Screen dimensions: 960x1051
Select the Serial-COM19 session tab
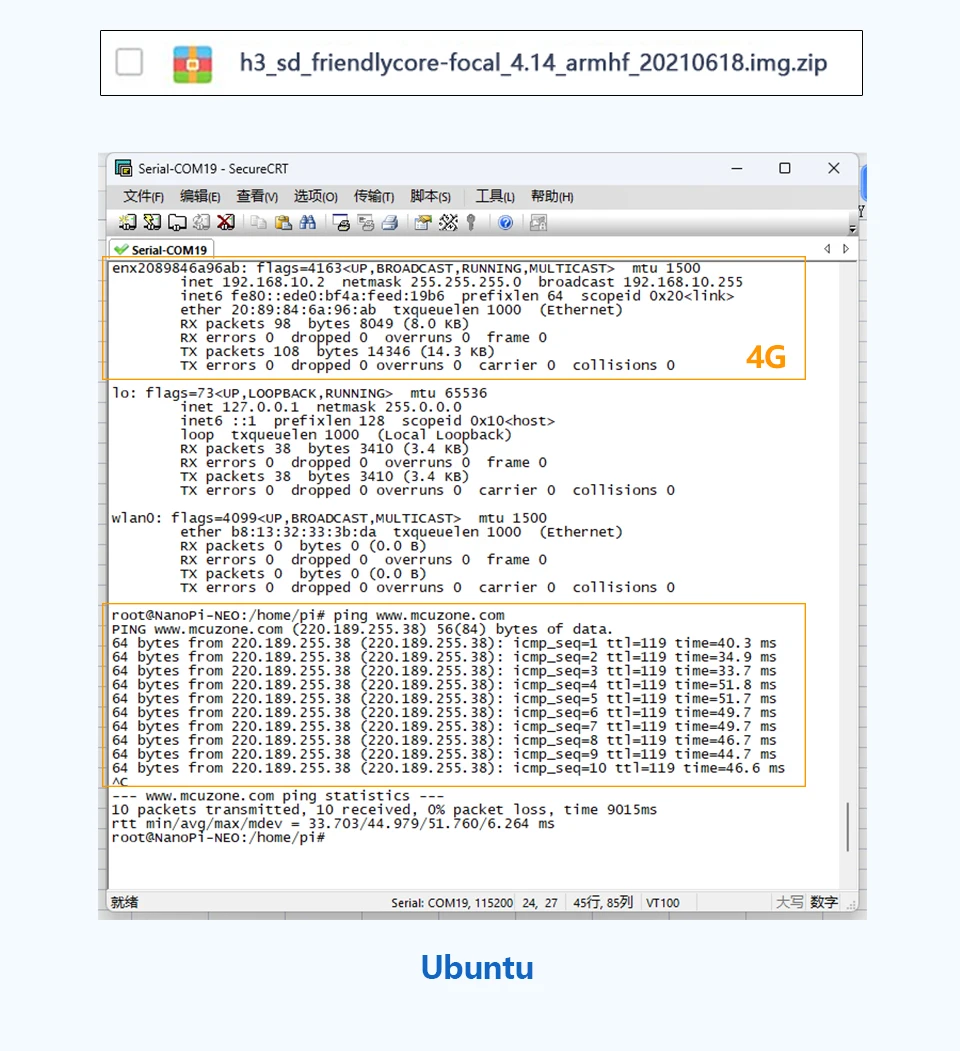(161, 249)
